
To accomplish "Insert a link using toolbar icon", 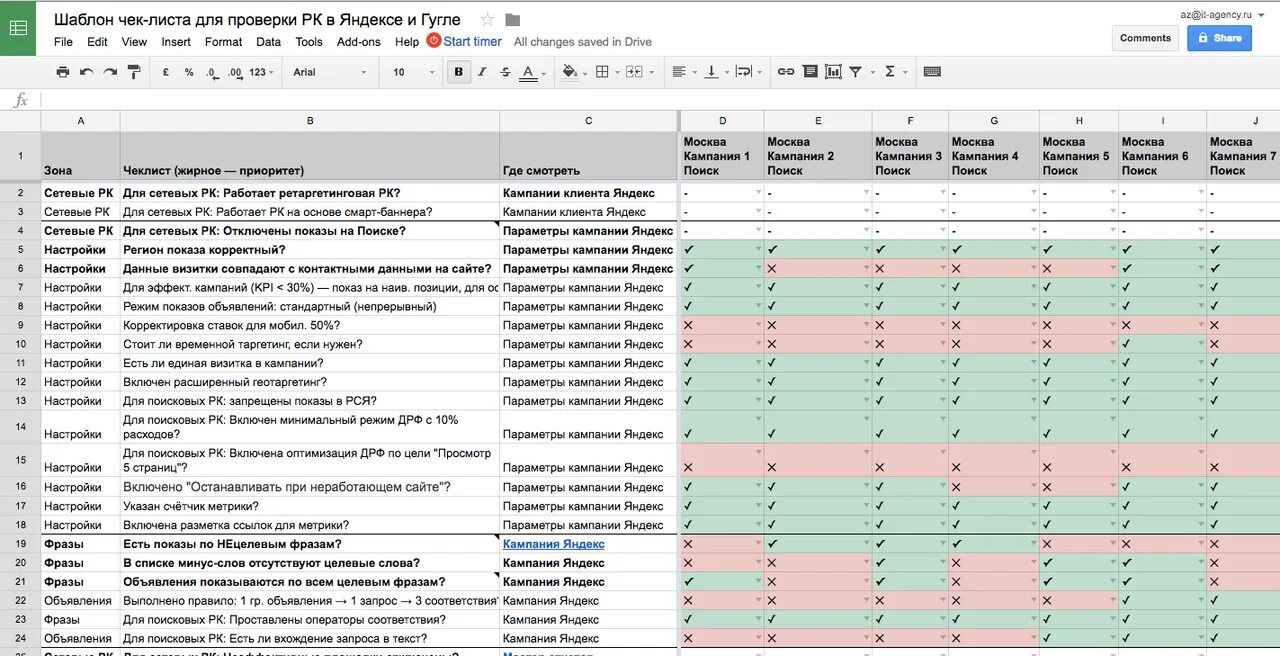I will click(x=786, y=72).
